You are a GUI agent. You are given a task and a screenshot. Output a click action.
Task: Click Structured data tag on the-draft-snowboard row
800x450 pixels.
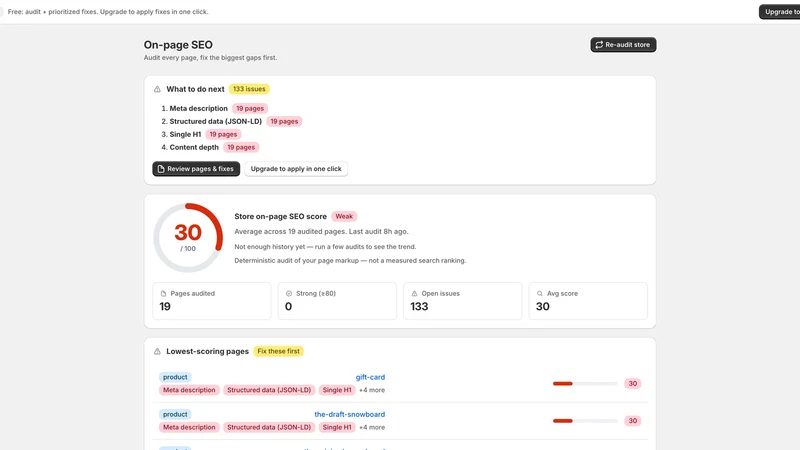coord(269,427)
